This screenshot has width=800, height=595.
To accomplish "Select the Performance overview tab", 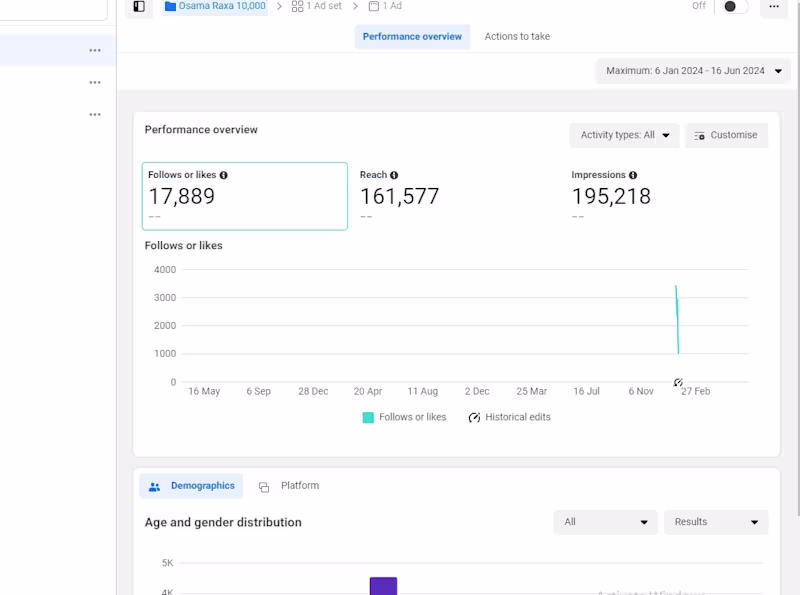I will coord(412,36).
